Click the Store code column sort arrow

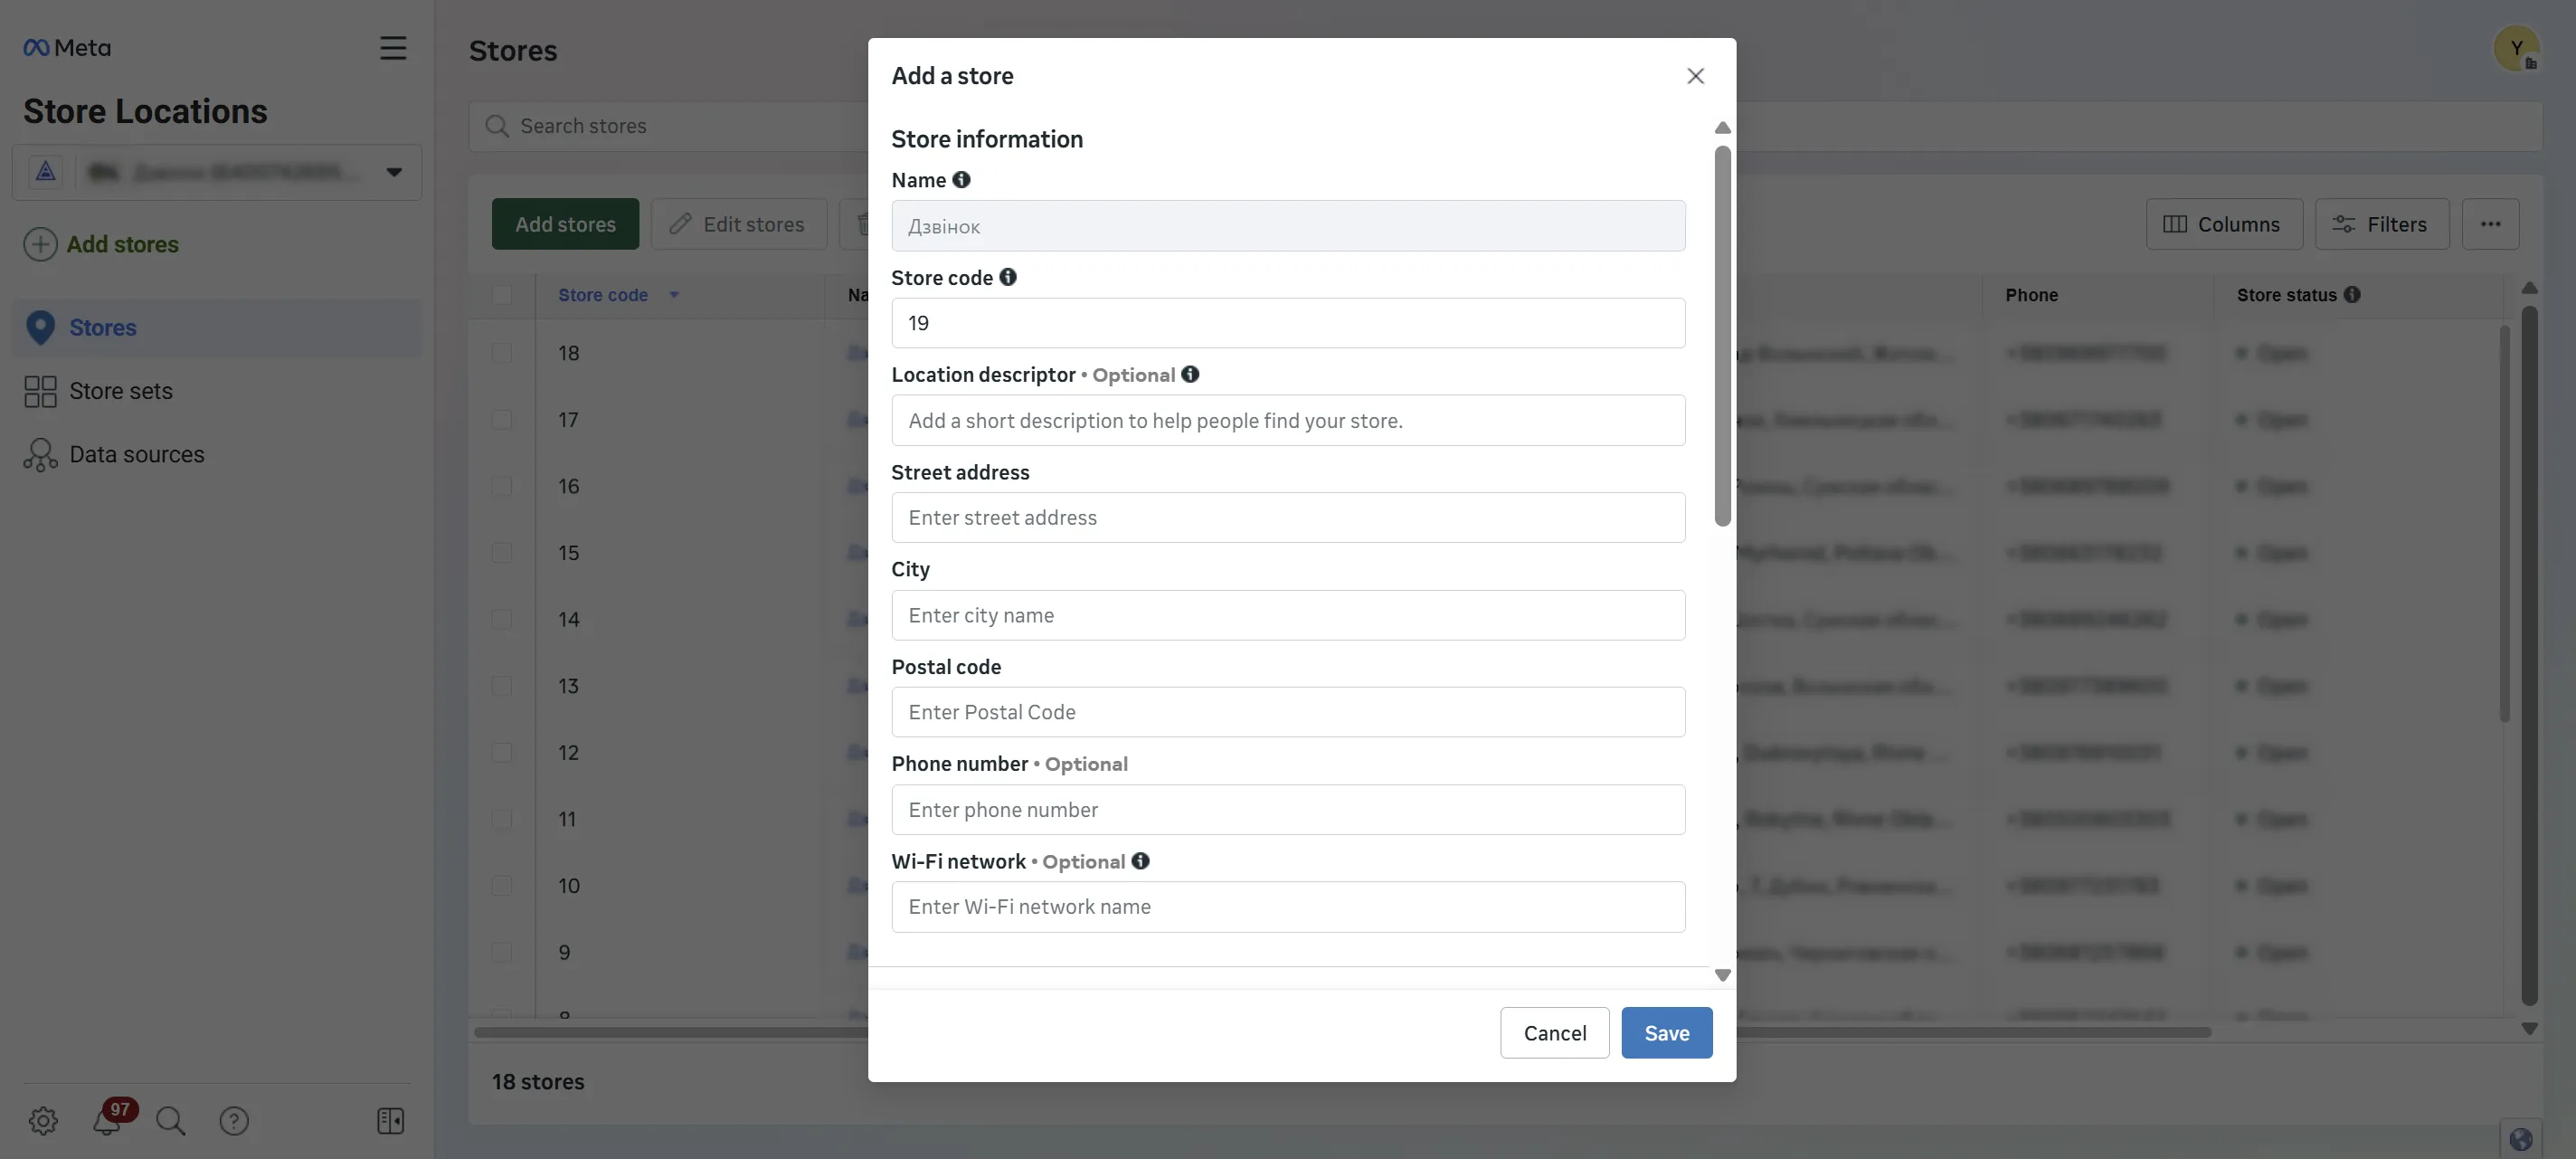click(x=674, y=295)
